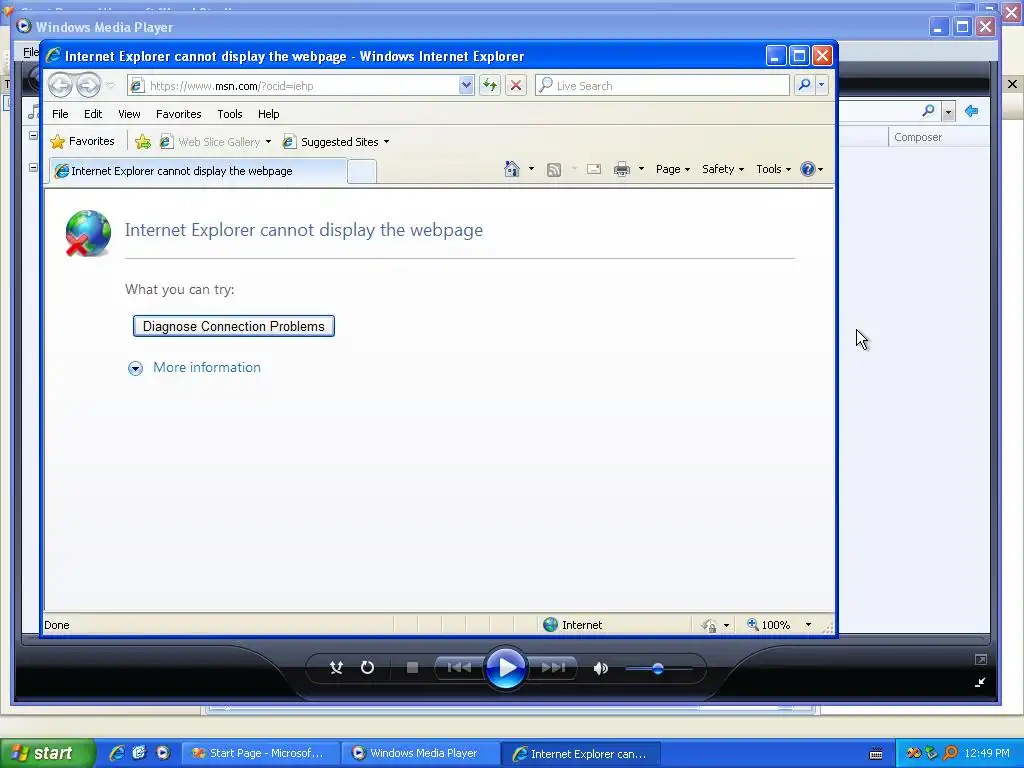Click the RSS Feeds icon
Image resolution: width=1024 pixels, height=768 pixels.
coord(554,170)
